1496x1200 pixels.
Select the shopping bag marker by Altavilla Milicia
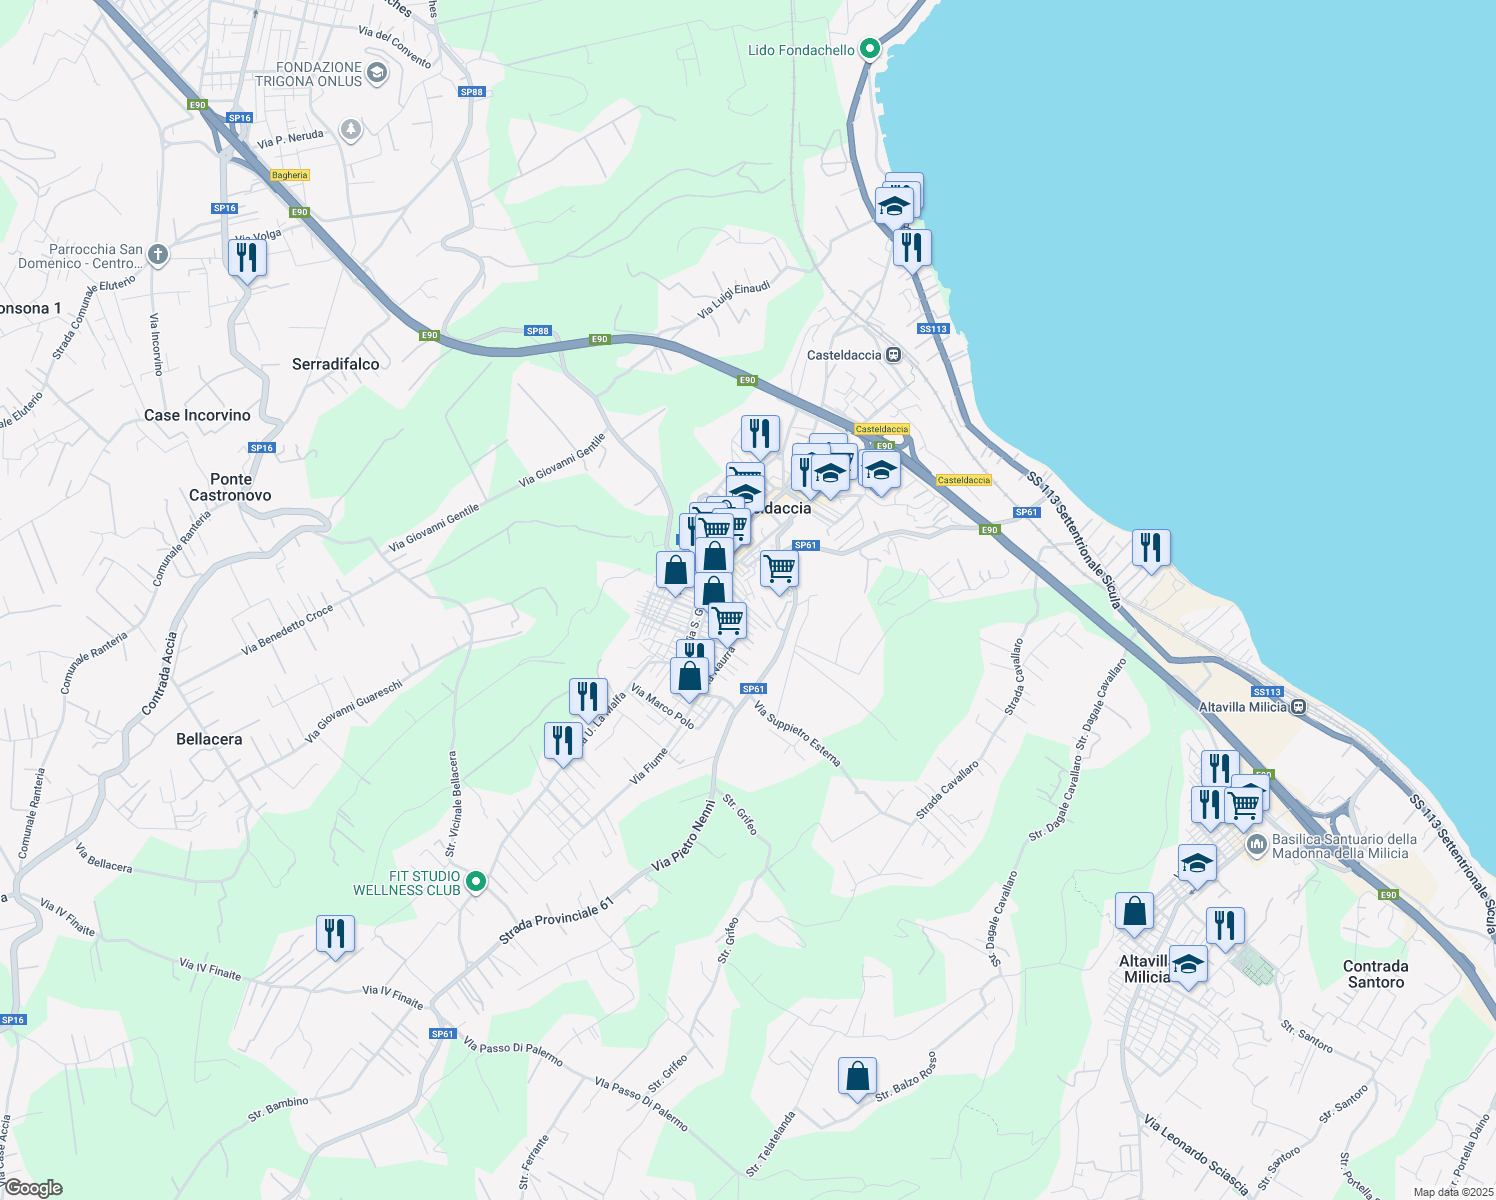(x=1135, y=910)
